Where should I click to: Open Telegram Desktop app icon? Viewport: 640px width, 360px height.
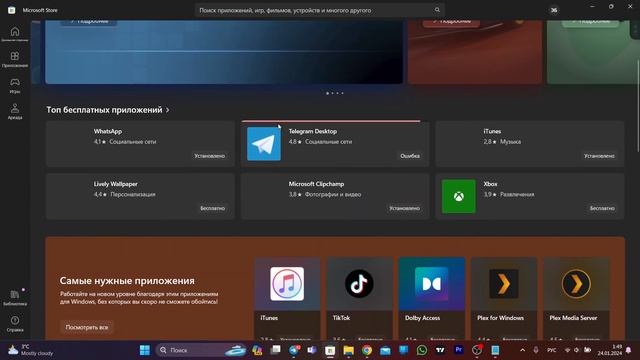264,144
